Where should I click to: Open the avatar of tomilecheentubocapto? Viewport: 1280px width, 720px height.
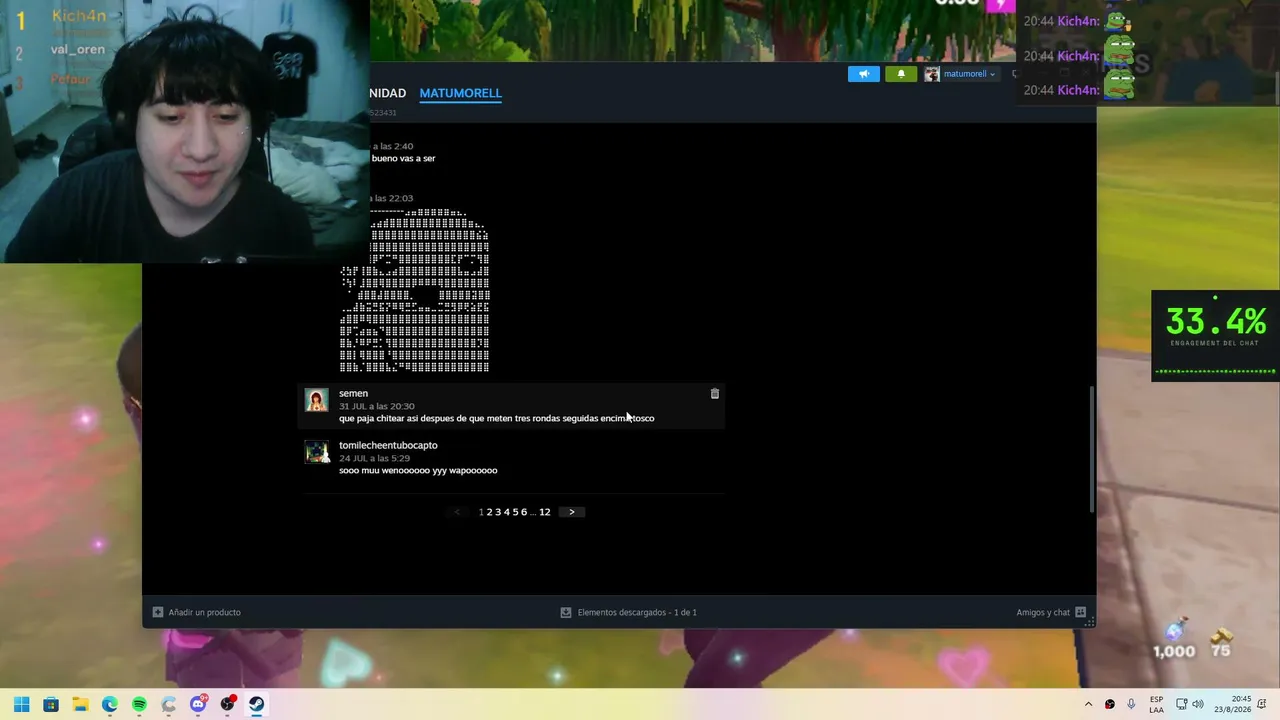pyautogui.click(x=317, y=452)
